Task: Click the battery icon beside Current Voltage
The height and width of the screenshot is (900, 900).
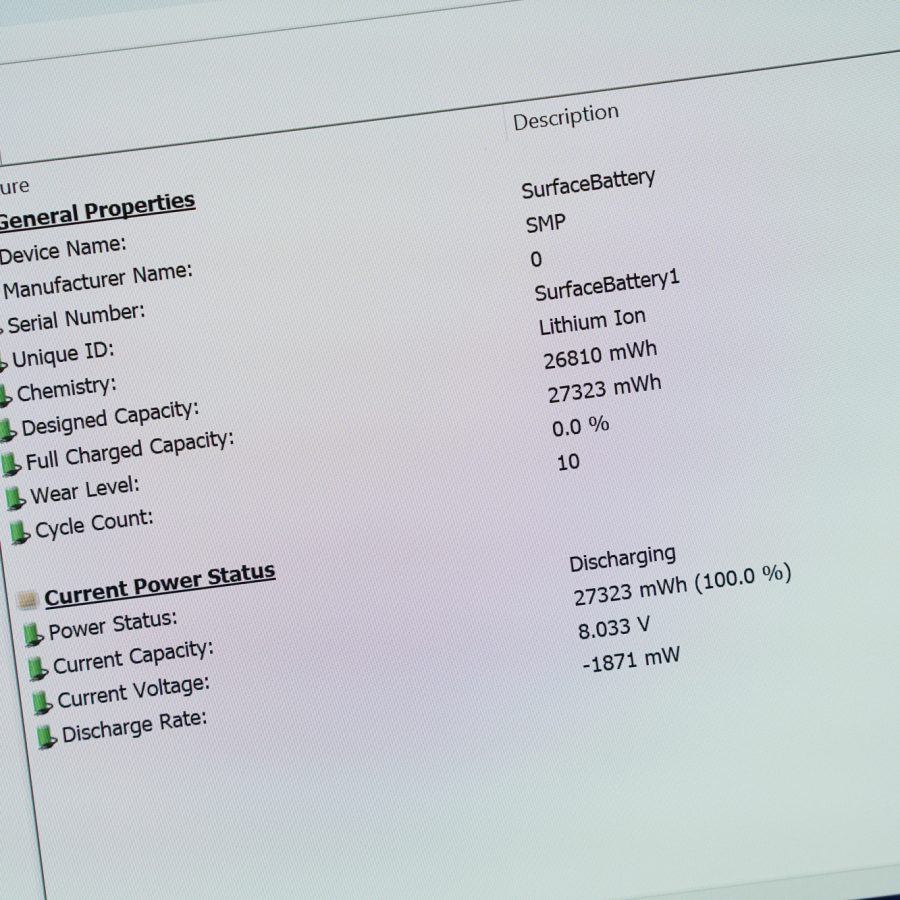Action: click(42, 703)
